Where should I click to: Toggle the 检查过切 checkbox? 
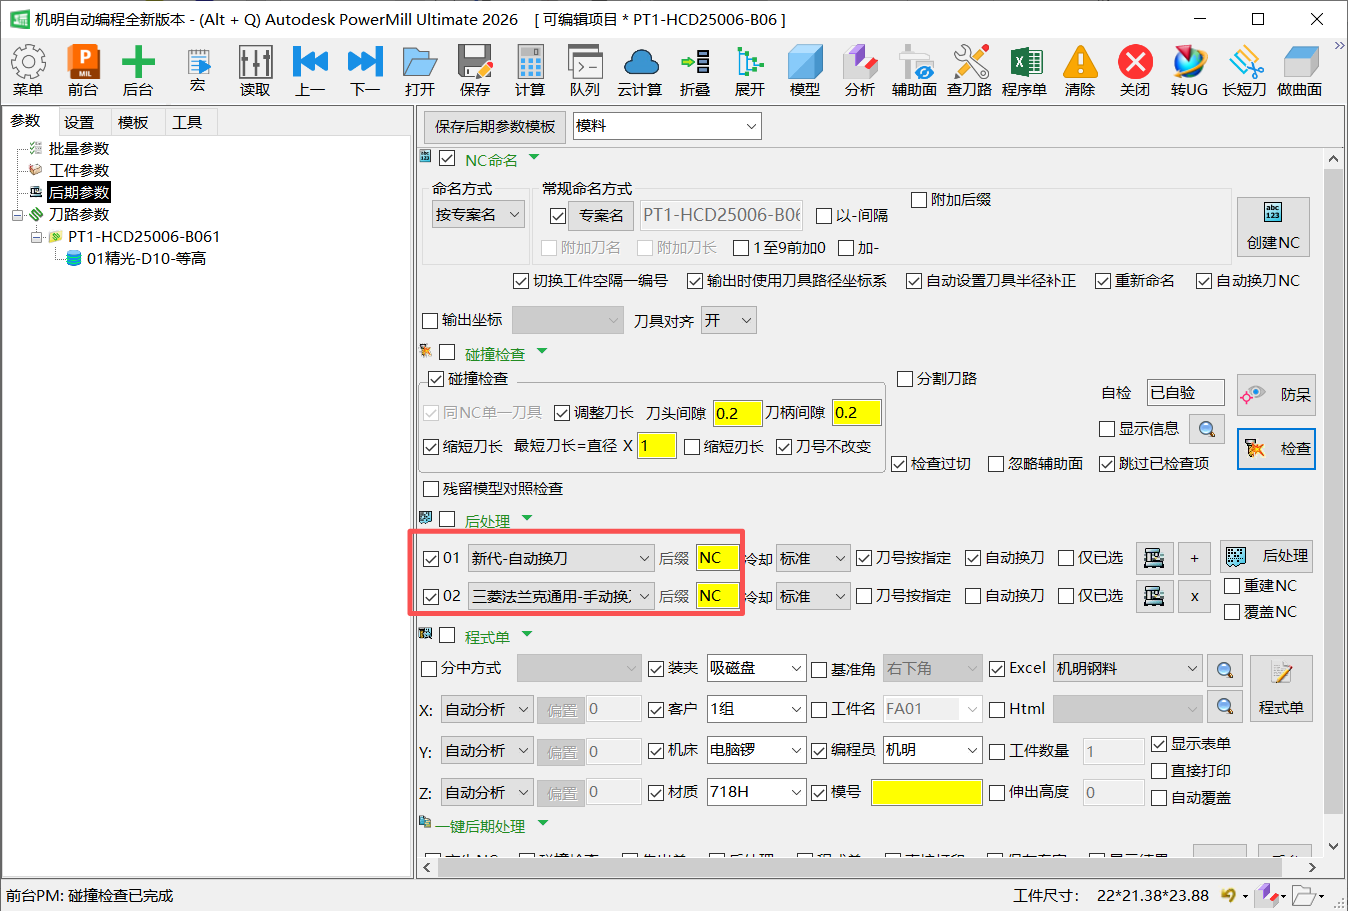(x=899, y=464)
